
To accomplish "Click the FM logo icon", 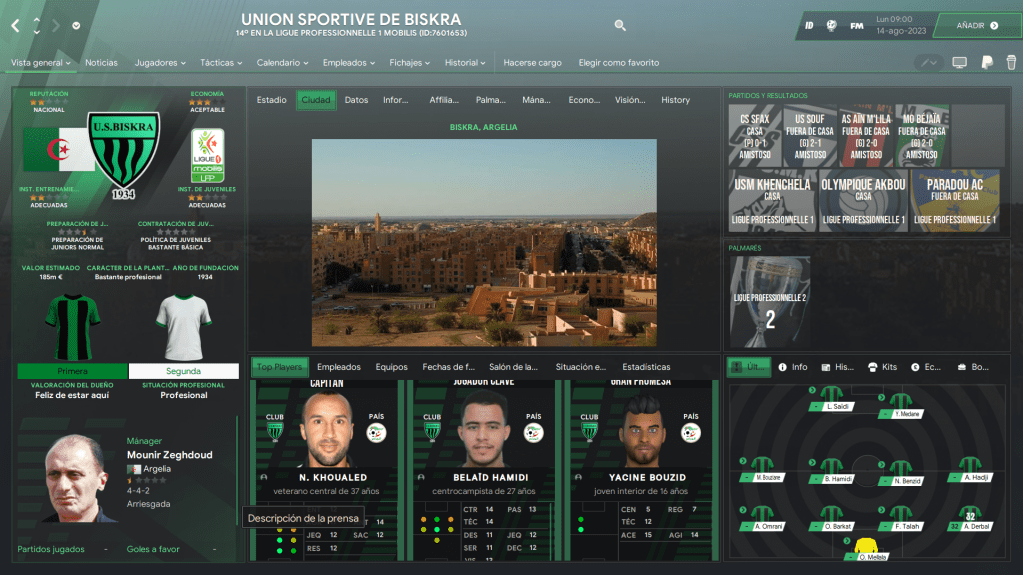I will [857, 26].
